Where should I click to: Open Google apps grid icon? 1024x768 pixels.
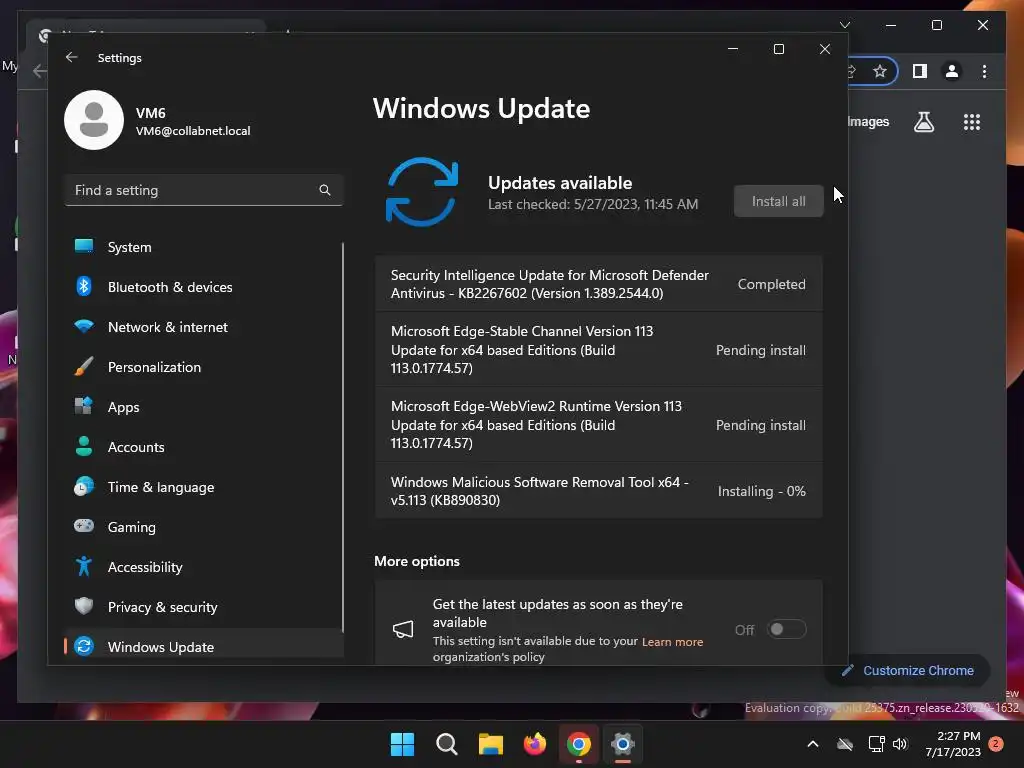(x=972, y=122)
